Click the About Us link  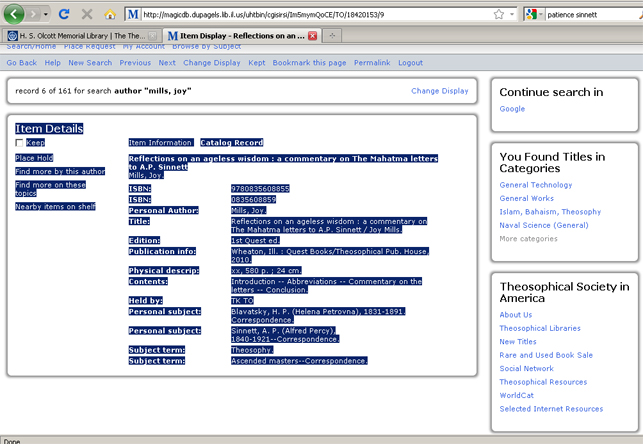515,315
